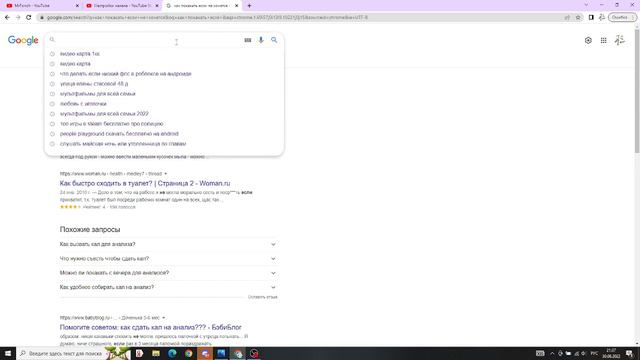The image size is (640, 360).
Task: Click the blue magnifier search button
Action: (274, 40)
